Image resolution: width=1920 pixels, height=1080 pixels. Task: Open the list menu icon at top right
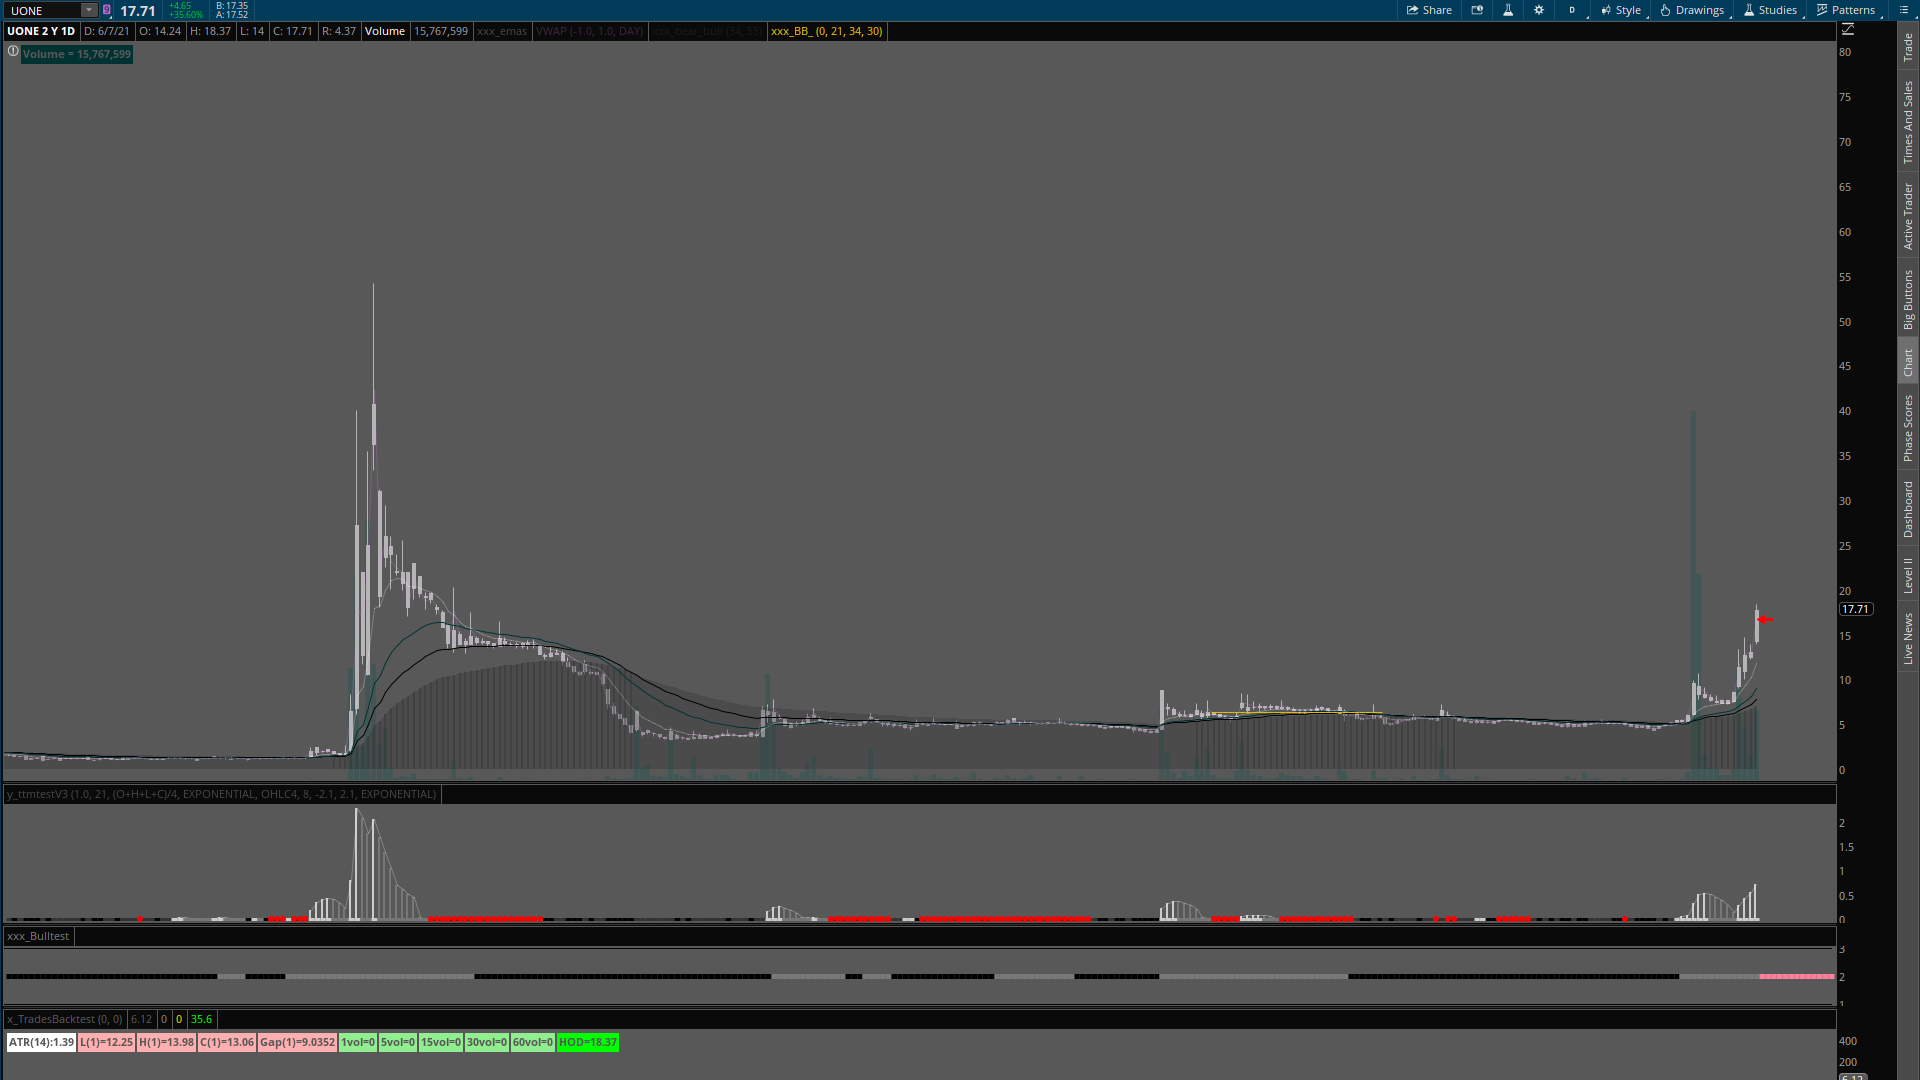[x=1904, y=10]
